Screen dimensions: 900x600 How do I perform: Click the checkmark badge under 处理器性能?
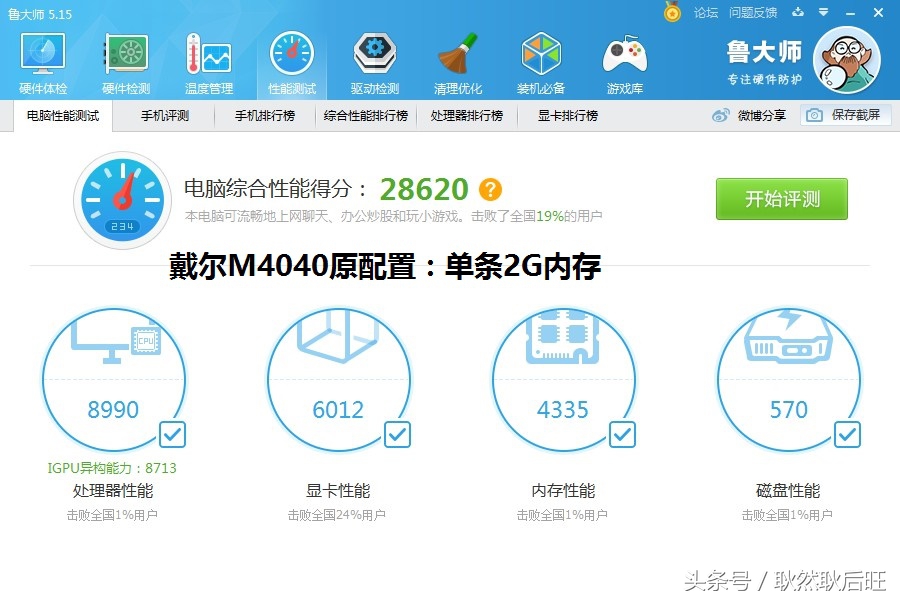click(172, 434)
